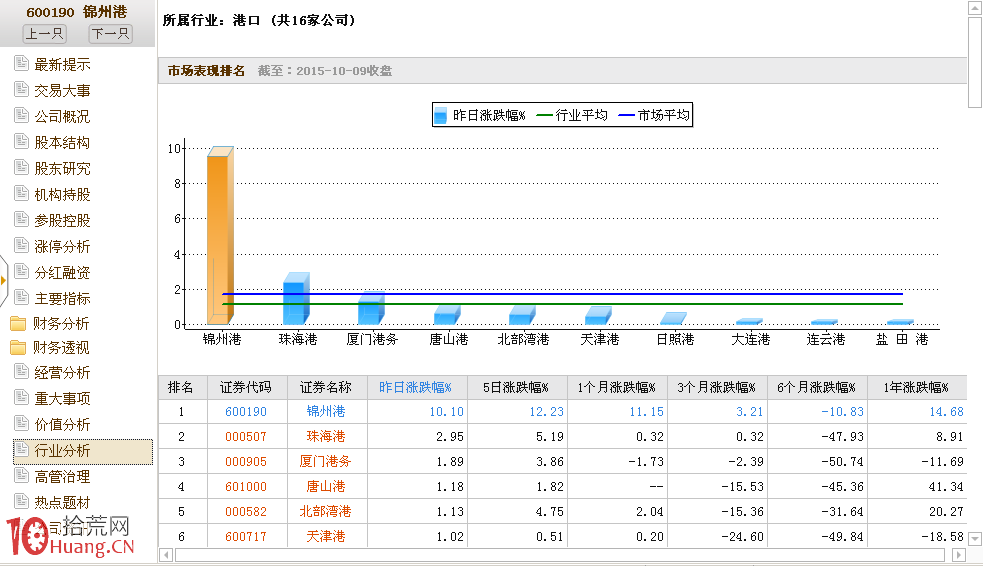Open 最新提示 page icon in sidebar
983x566 pixels.
click(x=21, y=63)
